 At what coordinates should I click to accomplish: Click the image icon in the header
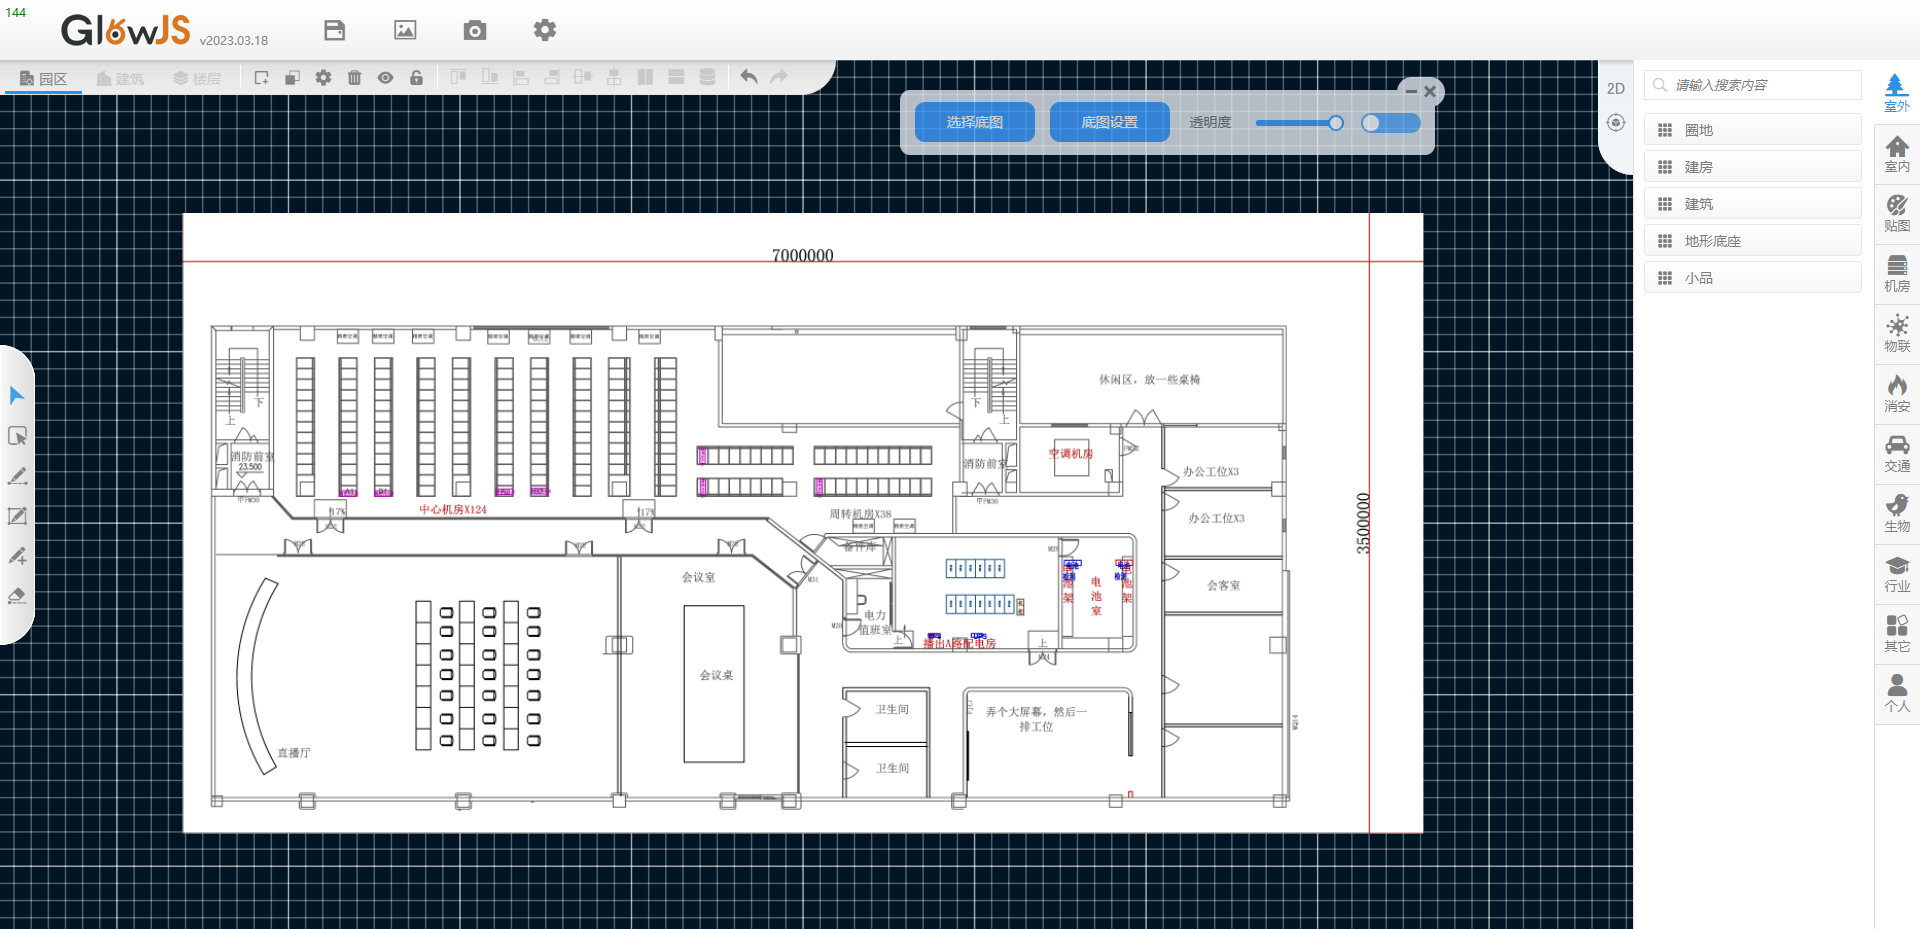click(x=405, y=30)
